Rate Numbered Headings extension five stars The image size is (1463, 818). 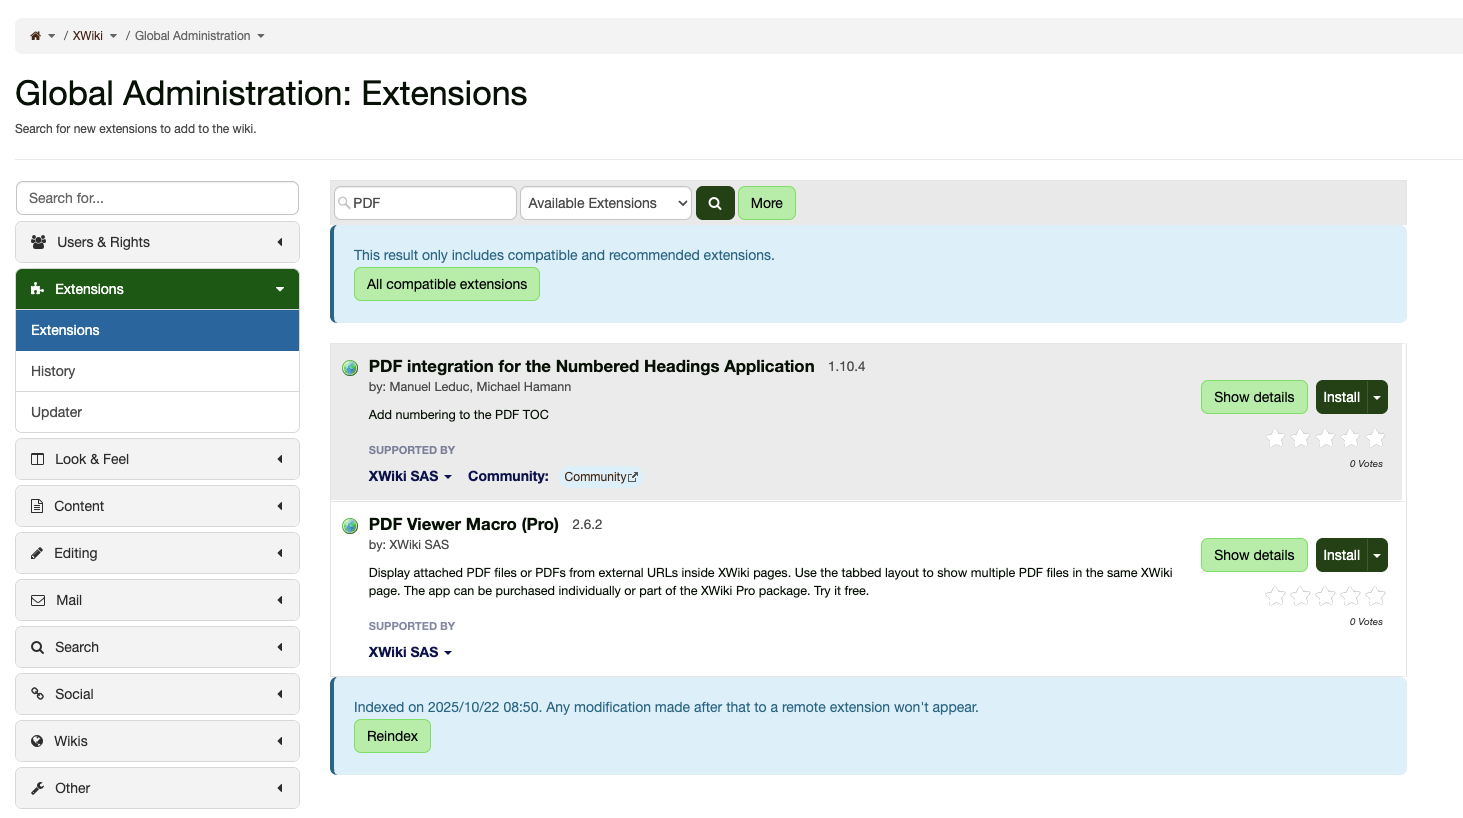click(x=1376, y=438)
